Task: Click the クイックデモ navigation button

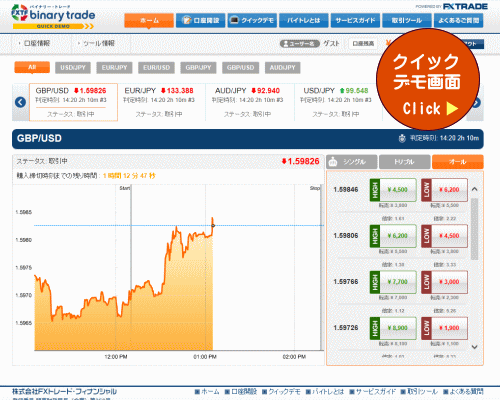Action: [x=252, y=20]
